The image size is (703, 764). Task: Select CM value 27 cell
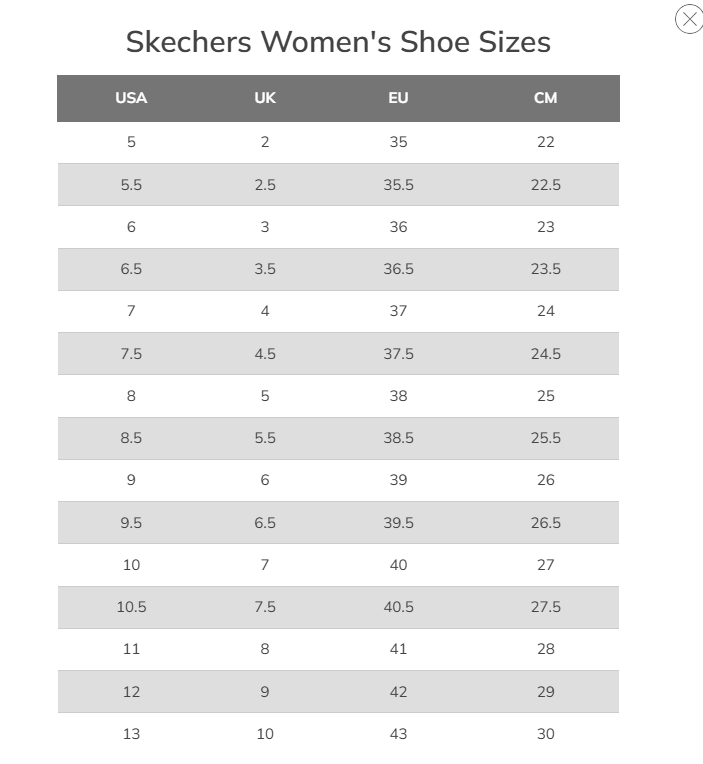546,565
